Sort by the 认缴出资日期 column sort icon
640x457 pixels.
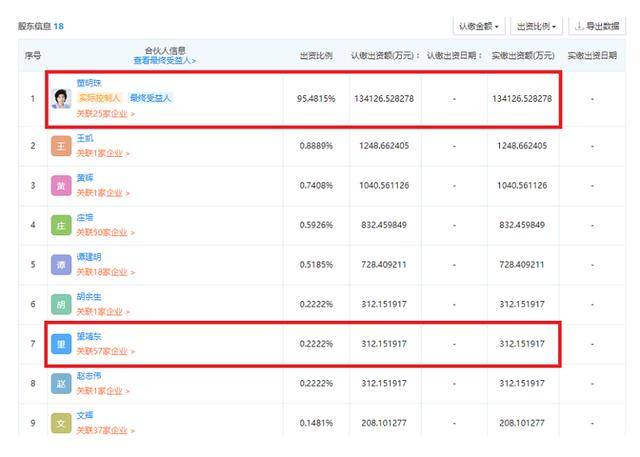pos(480,56)
